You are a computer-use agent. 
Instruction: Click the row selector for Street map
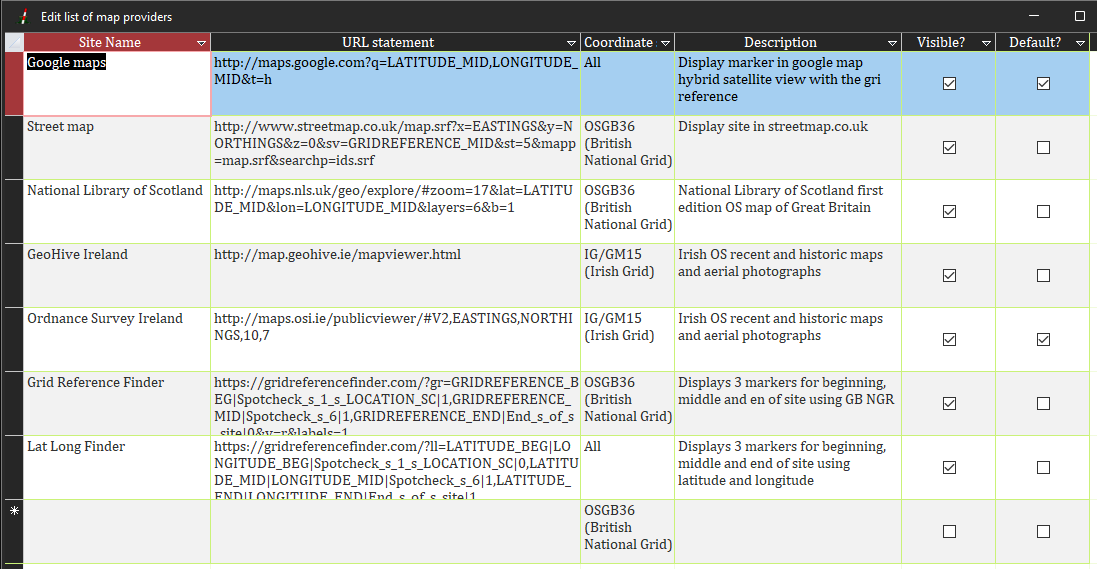[13, 147]
